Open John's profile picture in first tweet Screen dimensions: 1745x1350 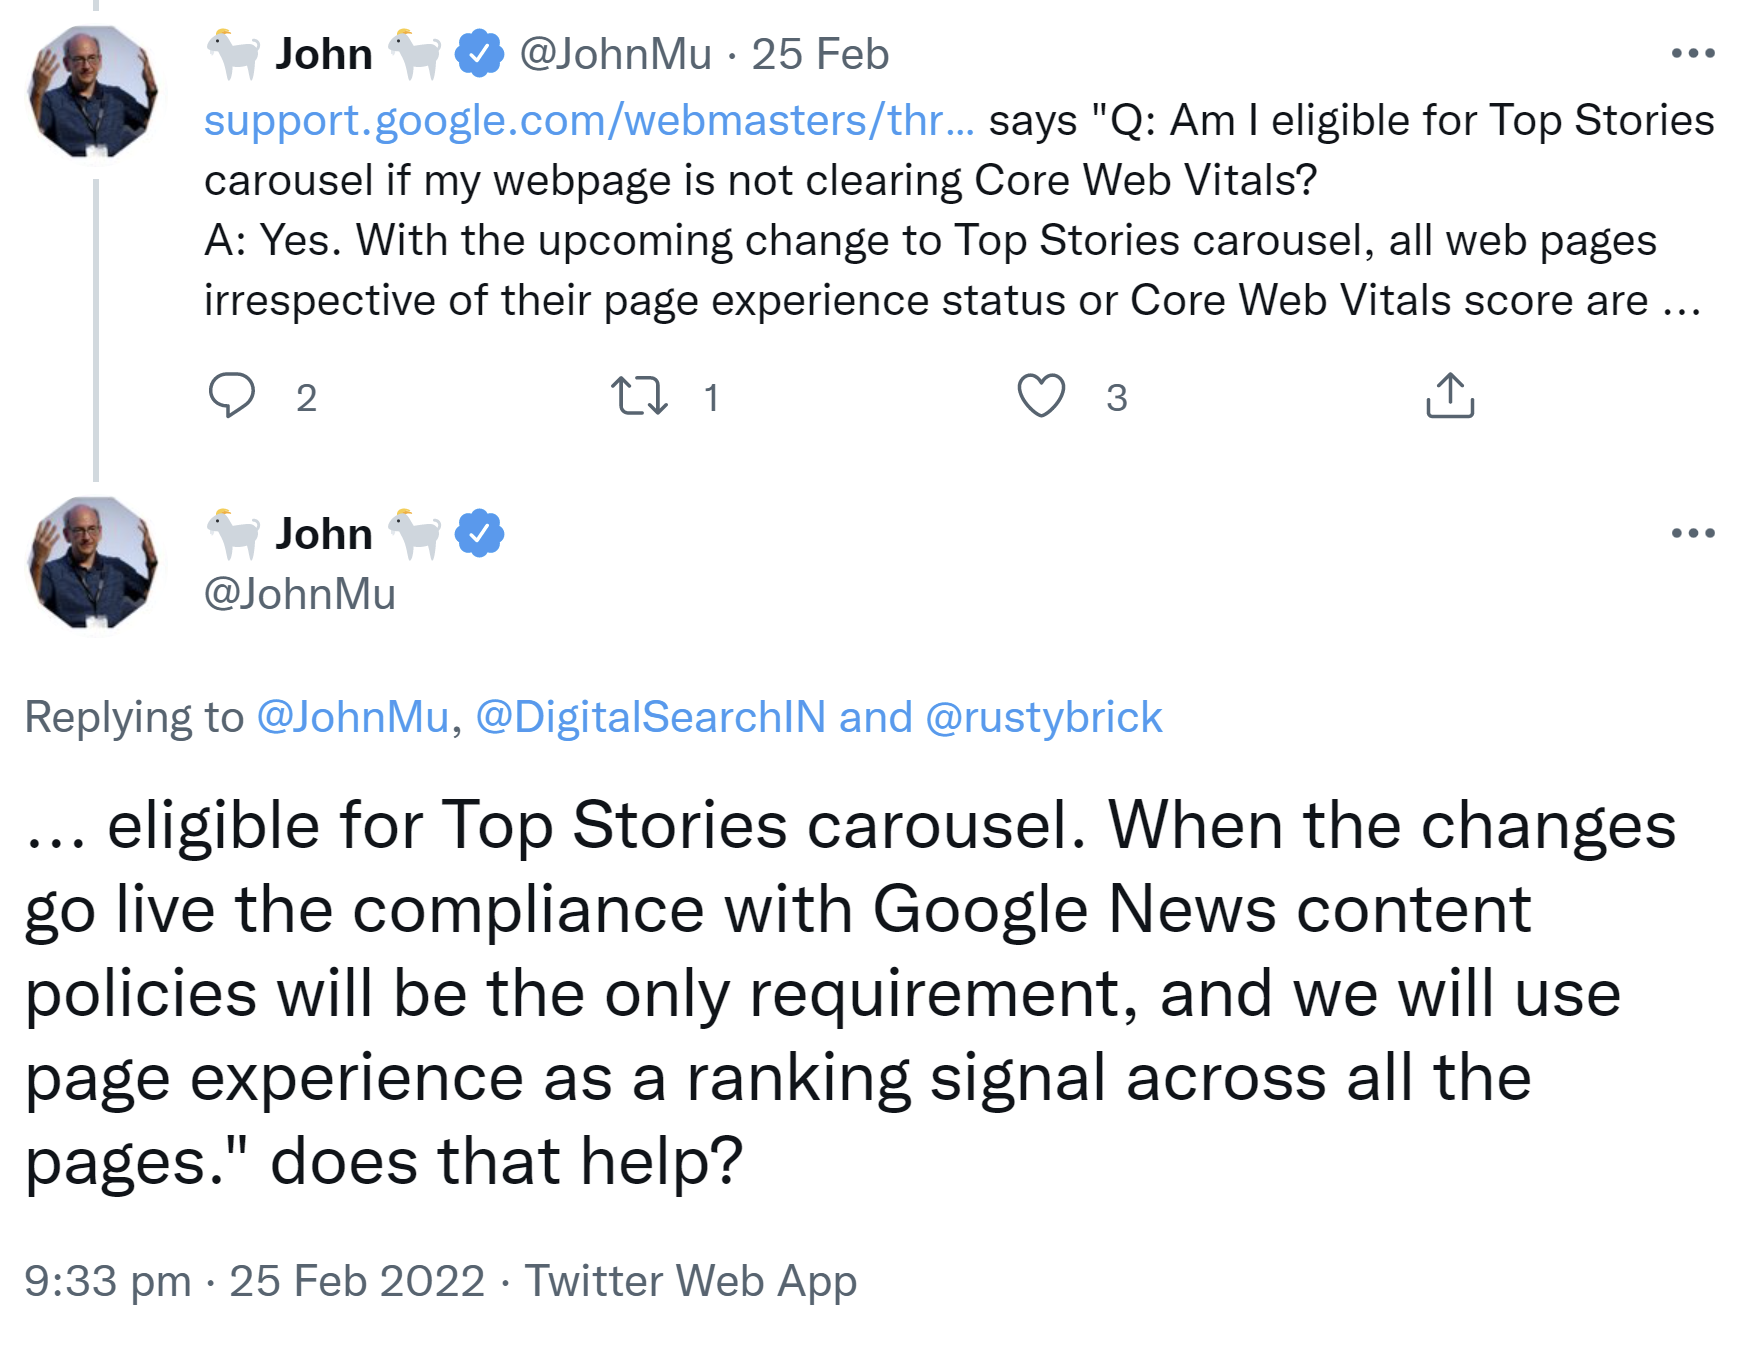coord(93,92)
